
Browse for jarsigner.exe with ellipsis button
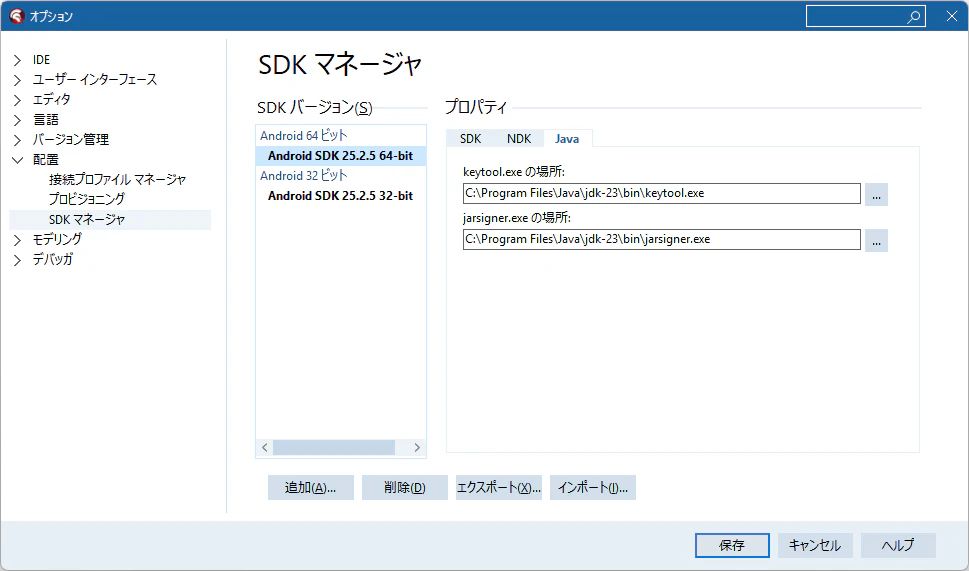tap(876, 241)
